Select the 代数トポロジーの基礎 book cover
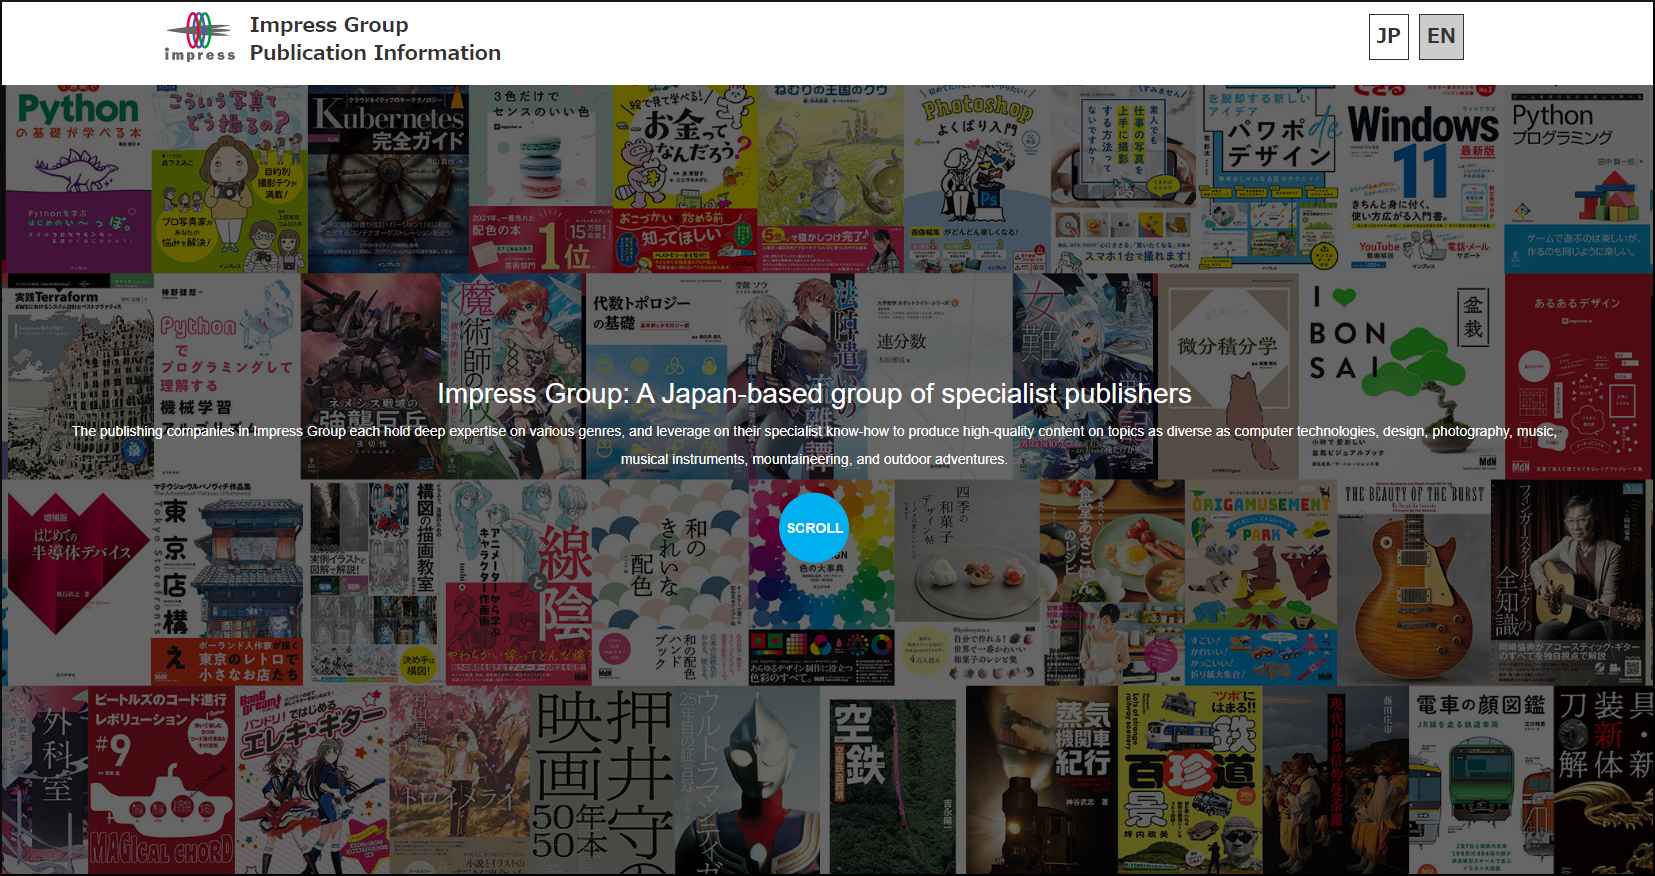This screenshot has width=1655, height=876. click(x=658, y=377)
